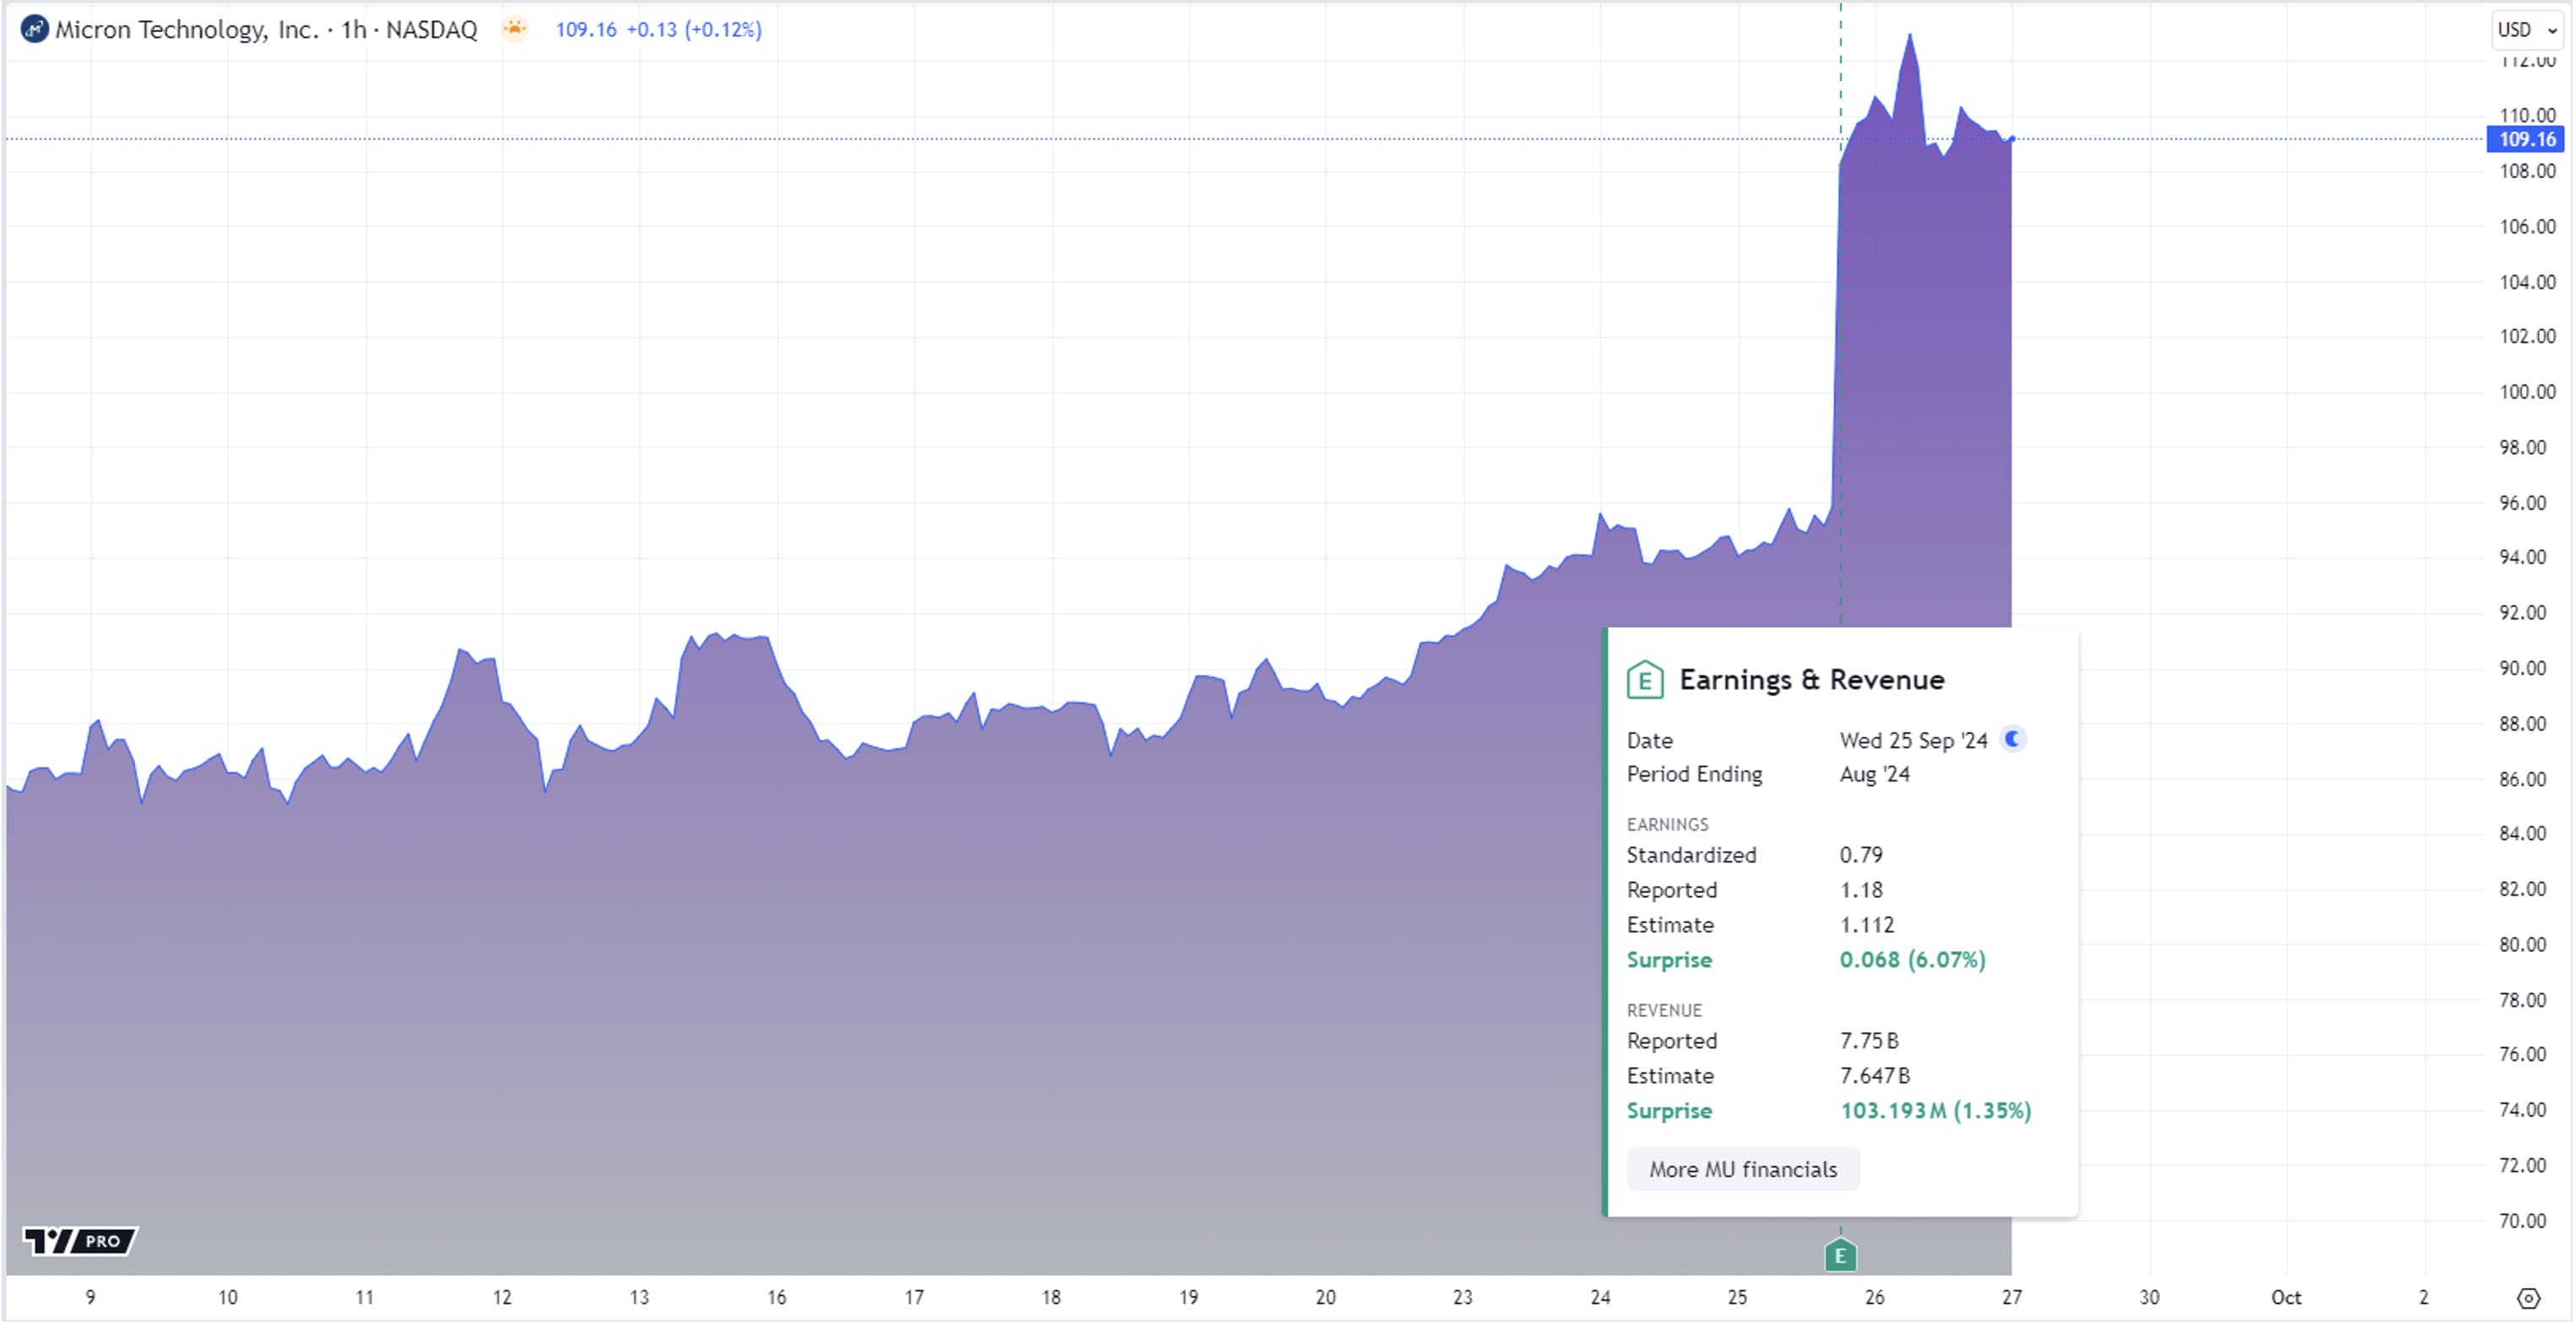The image size is (2576, 1325).
Task: Click the +0.13 (+0.12%) change value
Action: (x=694, y=30)
